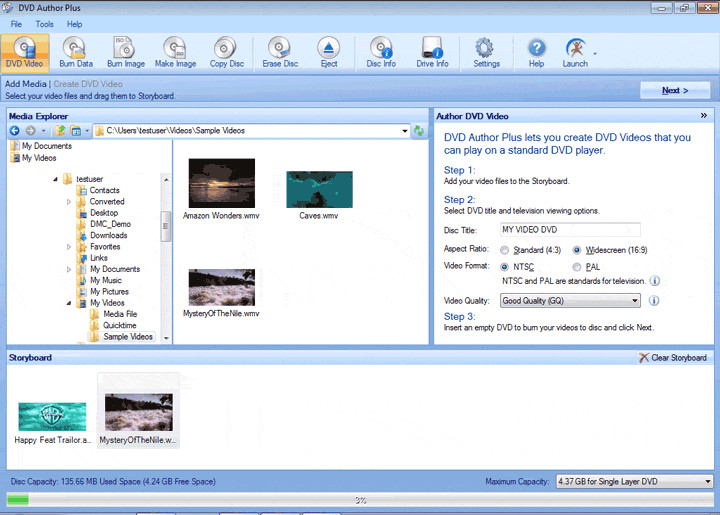
Task: Click the Next button
Action: point(675,90)
